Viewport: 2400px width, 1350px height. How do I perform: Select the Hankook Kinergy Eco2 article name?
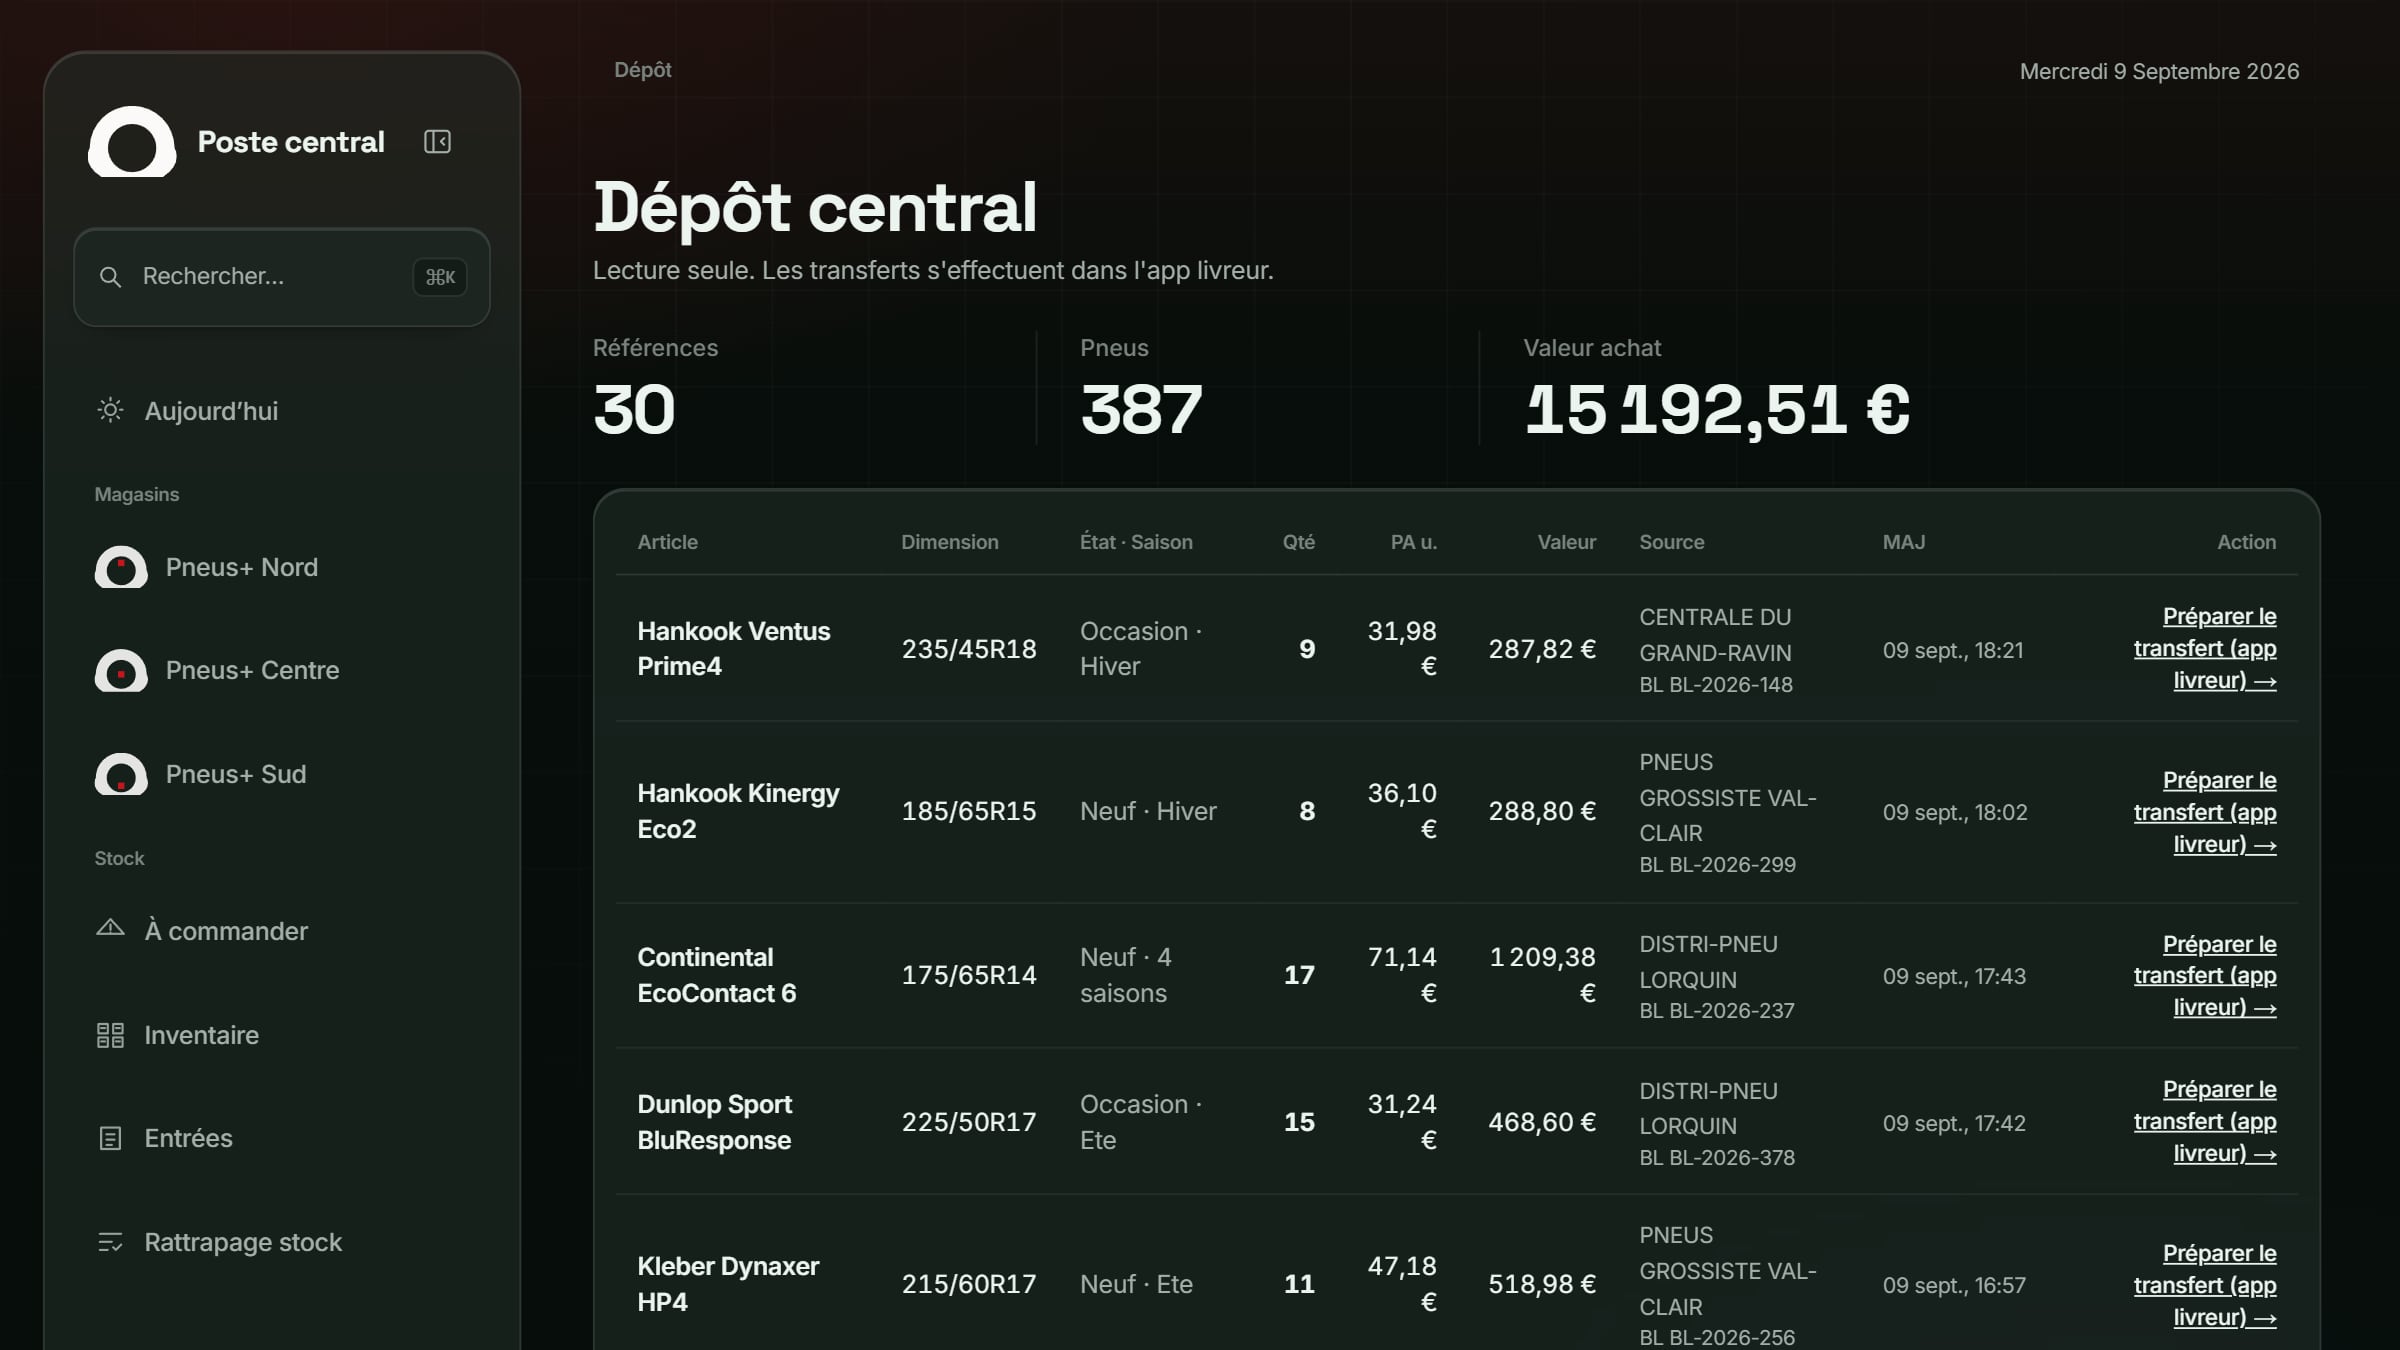(739, 811)
